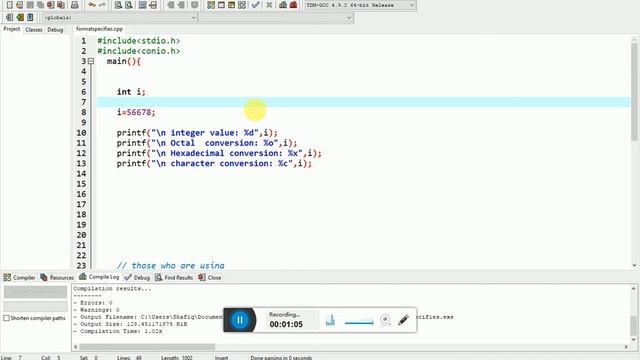Click the Save All toolbar icon

[x=40, y=5]
